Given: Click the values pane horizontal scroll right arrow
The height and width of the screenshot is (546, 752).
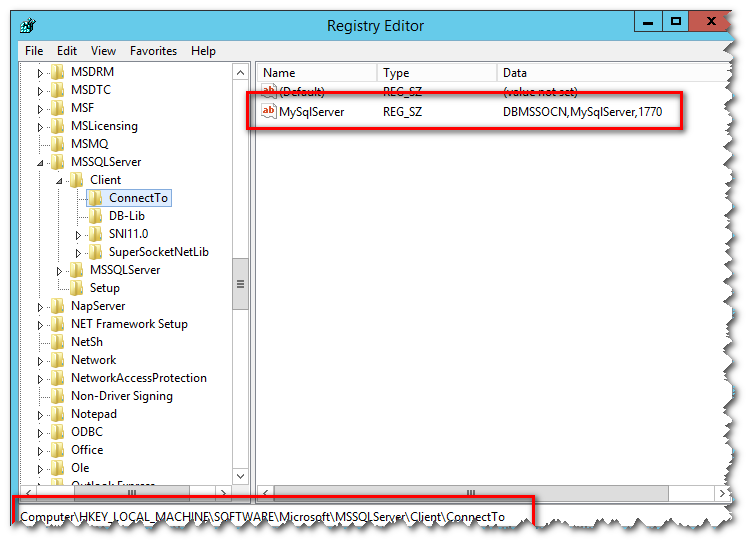Looking at the screenshot, I should (722, 493).
